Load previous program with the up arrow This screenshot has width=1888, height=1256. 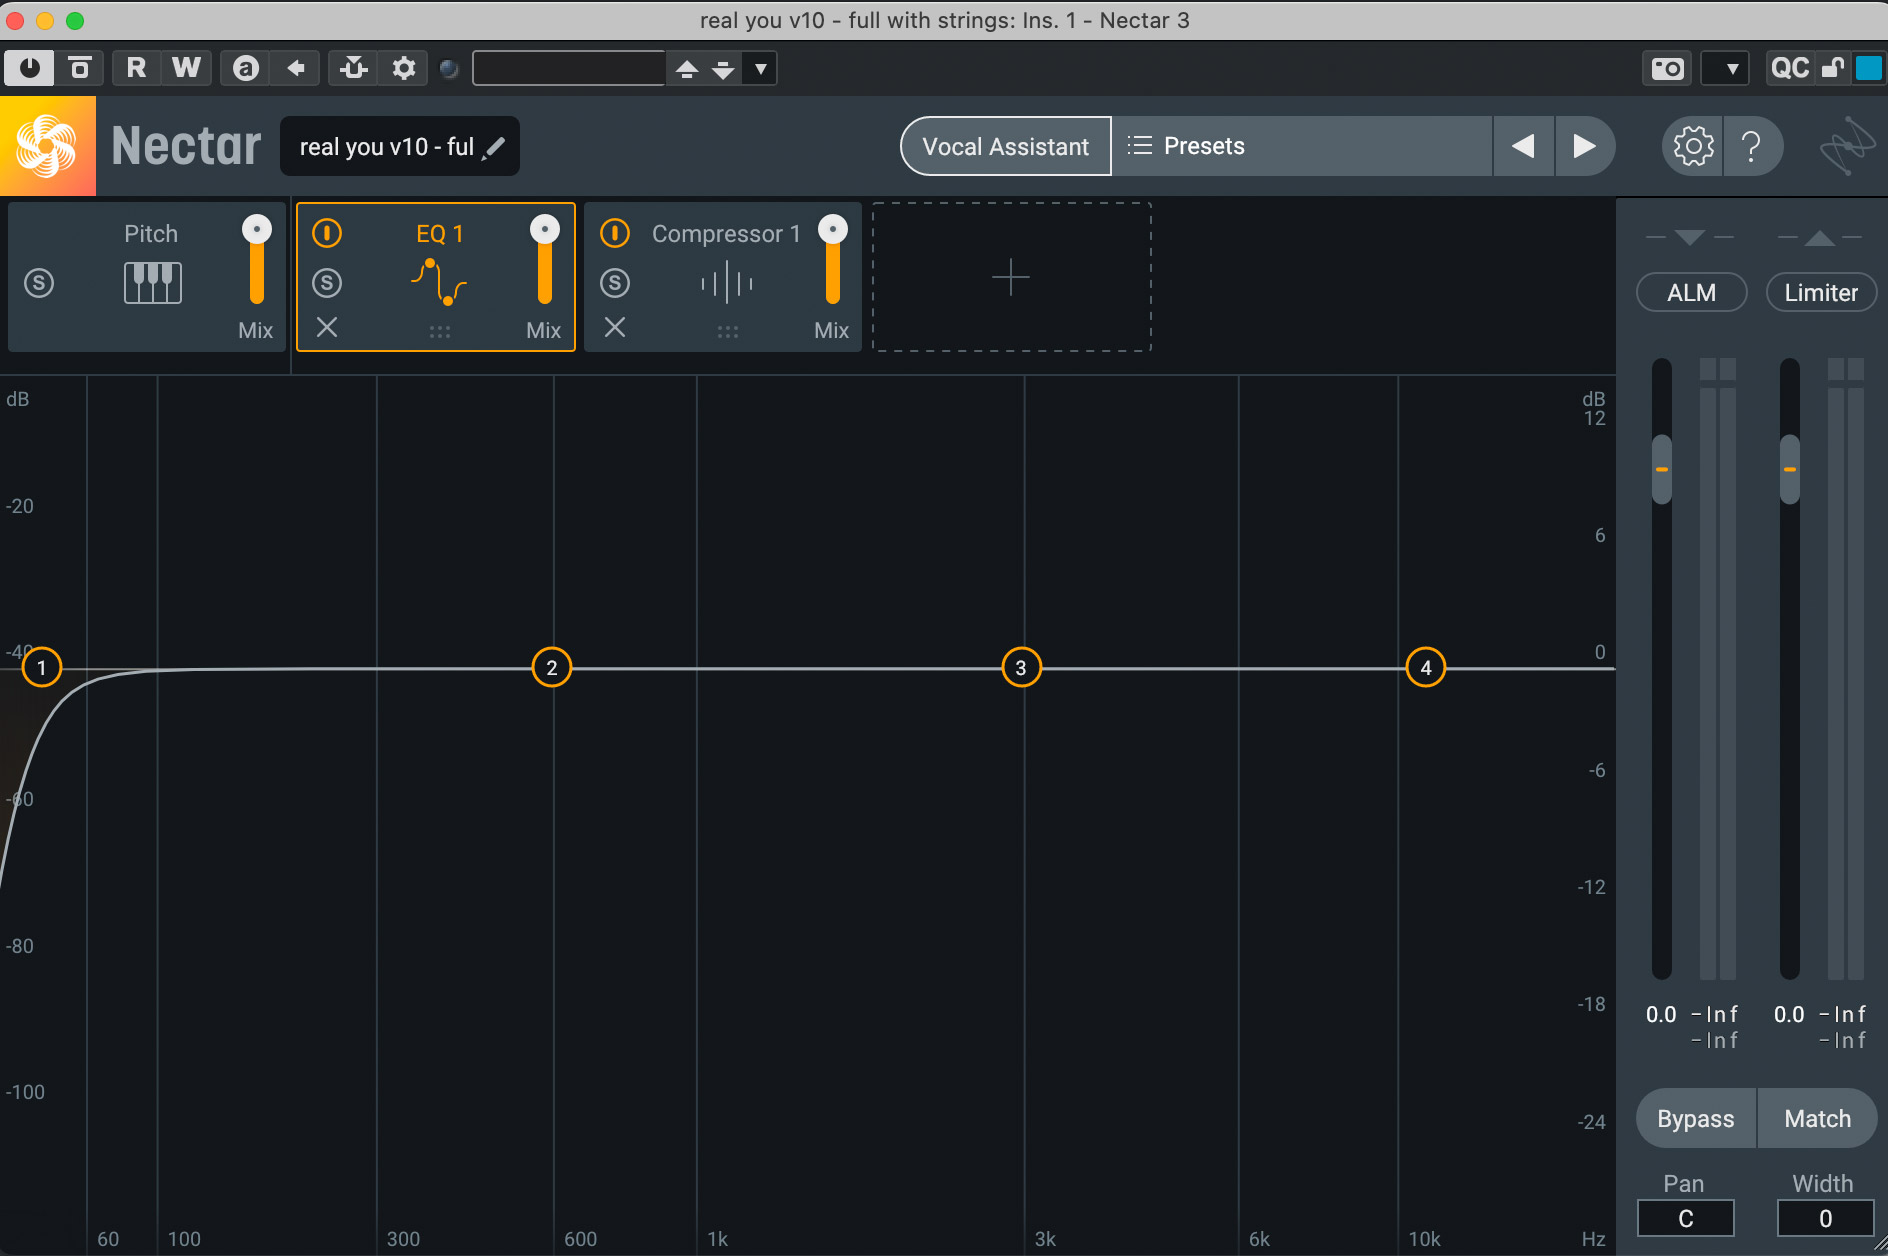coord(687,68)
